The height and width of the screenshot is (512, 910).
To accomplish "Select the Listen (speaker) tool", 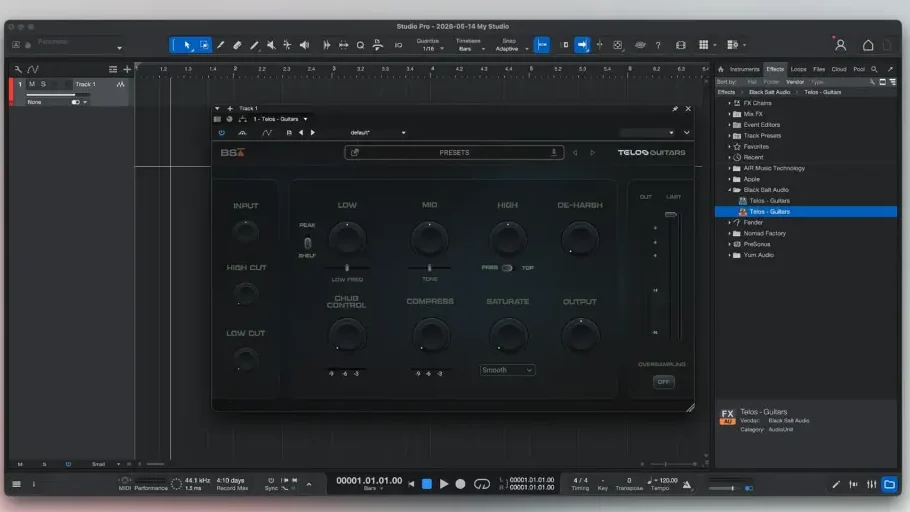I will [x=305, y=45].
